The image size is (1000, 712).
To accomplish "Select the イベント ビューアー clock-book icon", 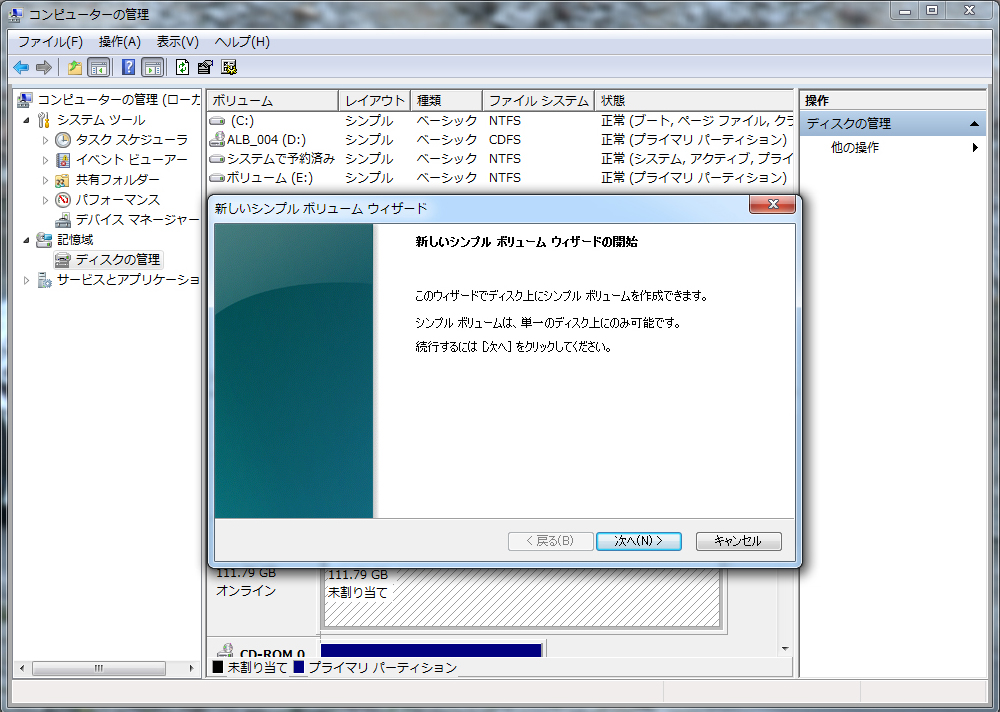I will tap(64, 161).
